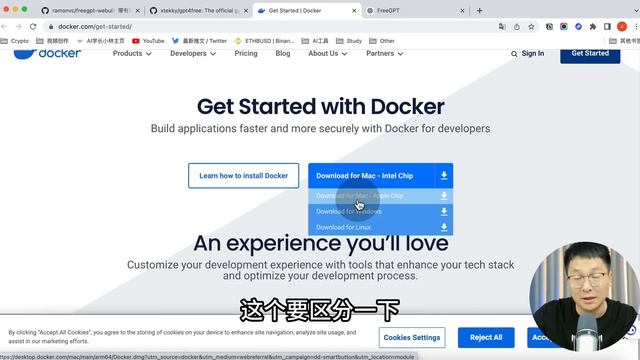Open the YouTube bookmark
The height and width of the screenshot is (360, 640).
pyautogui.click(x=148, y=41)
